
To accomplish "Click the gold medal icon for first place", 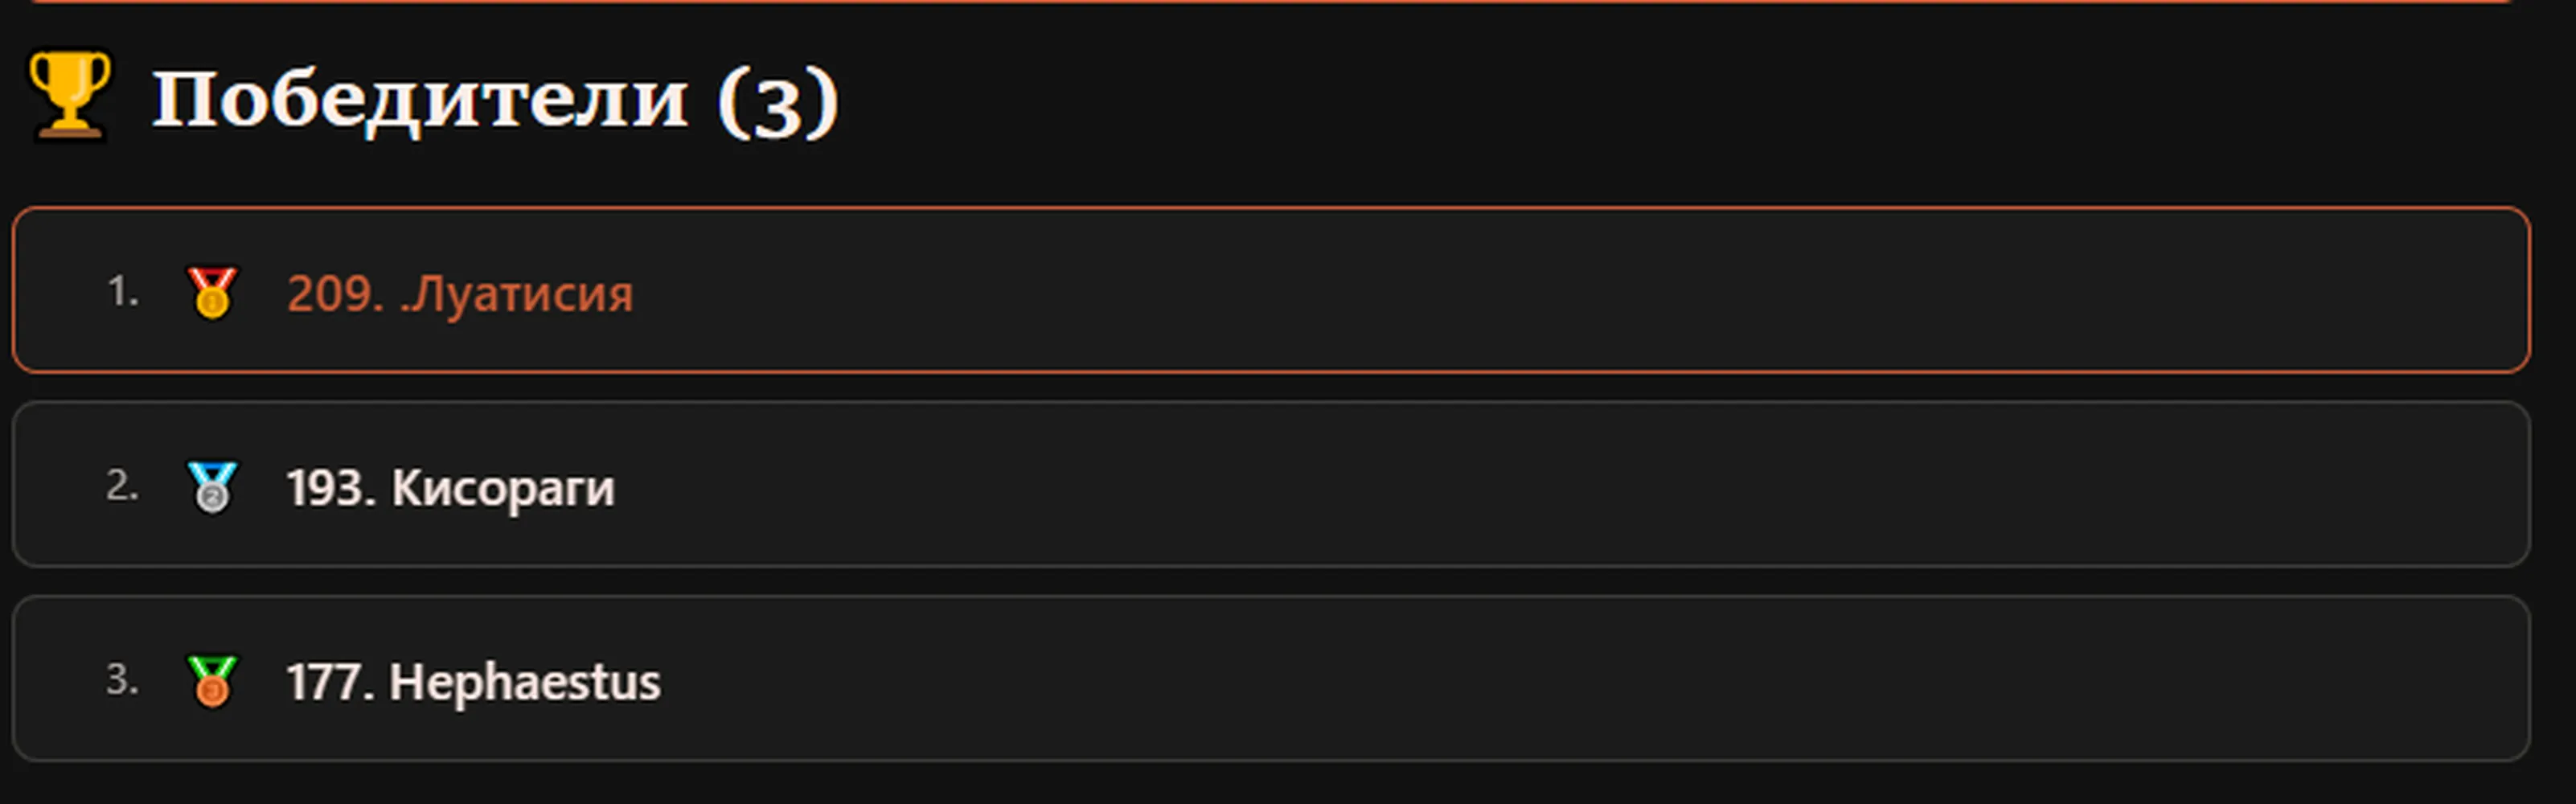I will pos(212,293).
